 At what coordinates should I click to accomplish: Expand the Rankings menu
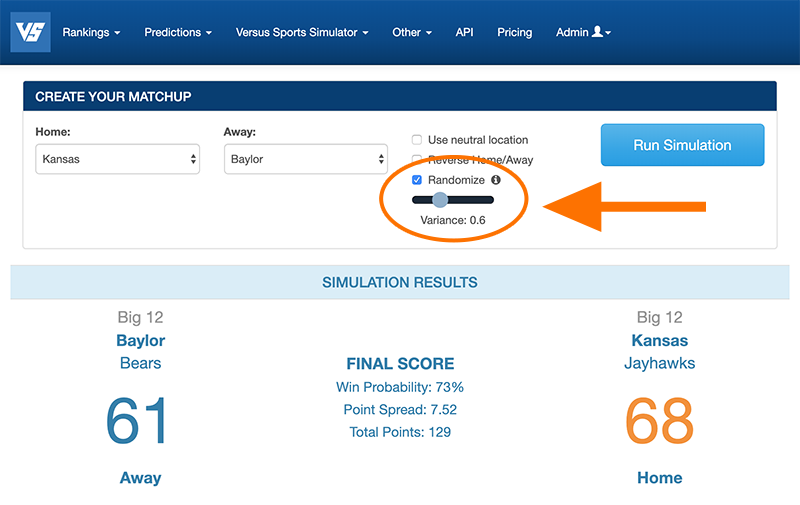pos(91,32)
